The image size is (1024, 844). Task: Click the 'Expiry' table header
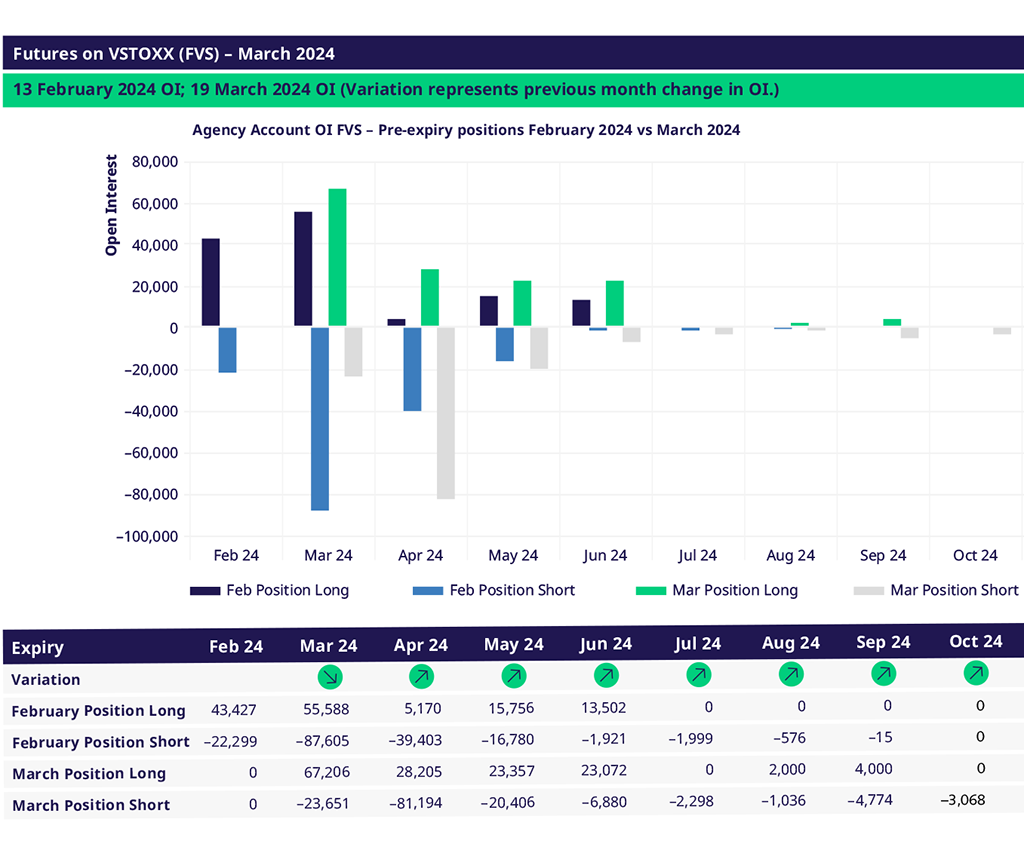[37, 648]
